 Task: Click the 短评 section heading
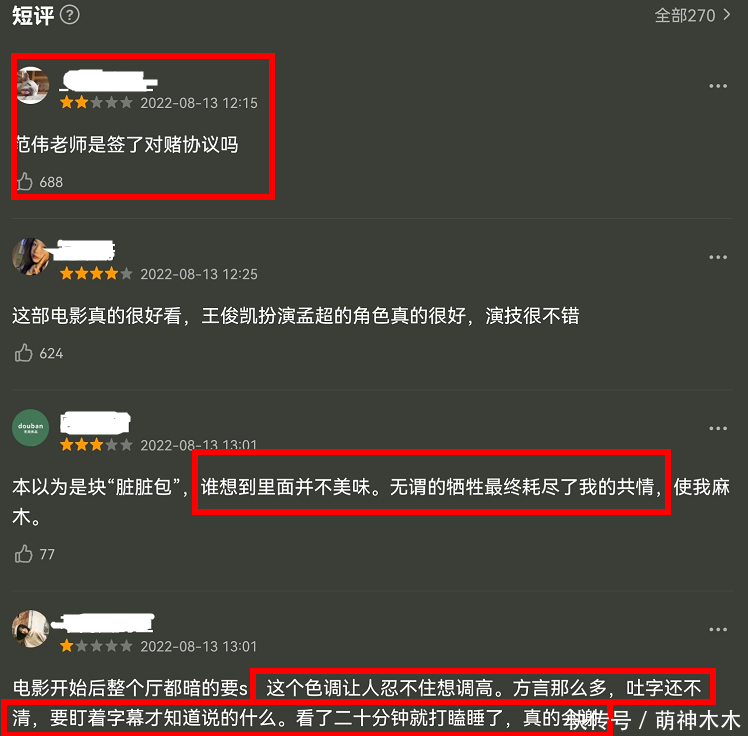coord(33,15)
